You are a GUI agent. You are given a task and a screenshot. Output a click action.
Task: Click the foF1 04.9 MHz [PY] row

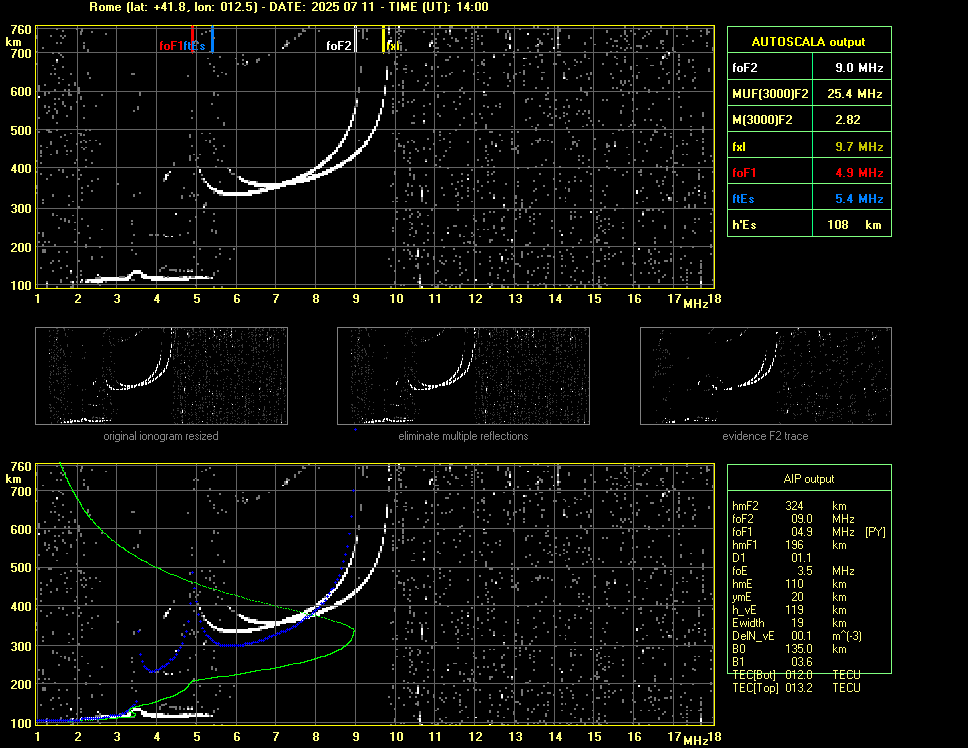click(x=809, y=532)
